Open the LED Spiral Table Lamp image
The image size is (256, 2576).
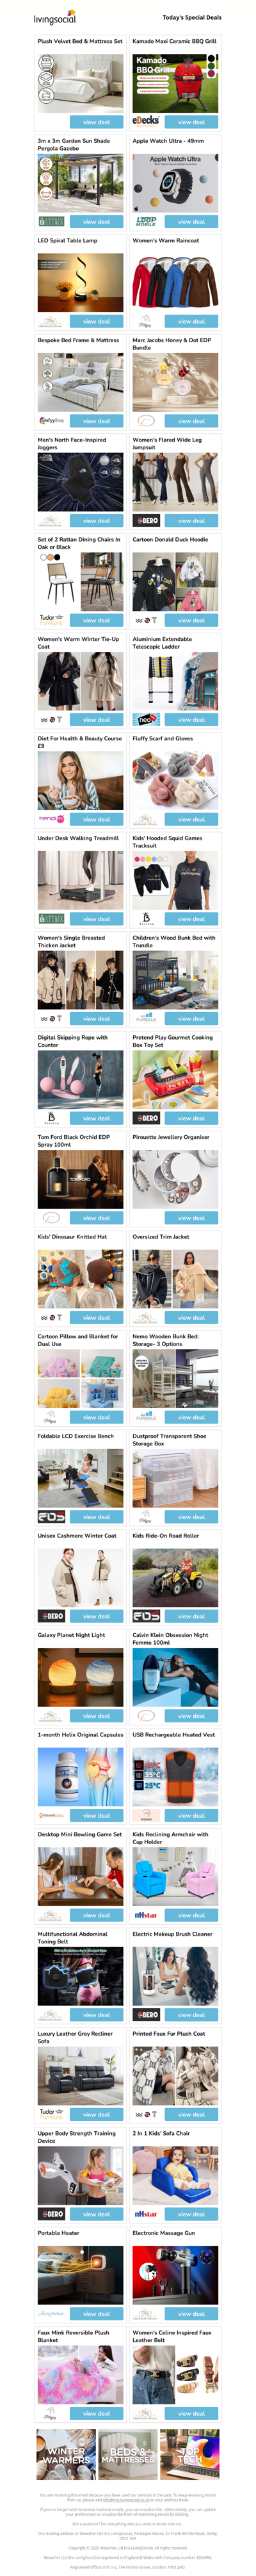point(81,282)
